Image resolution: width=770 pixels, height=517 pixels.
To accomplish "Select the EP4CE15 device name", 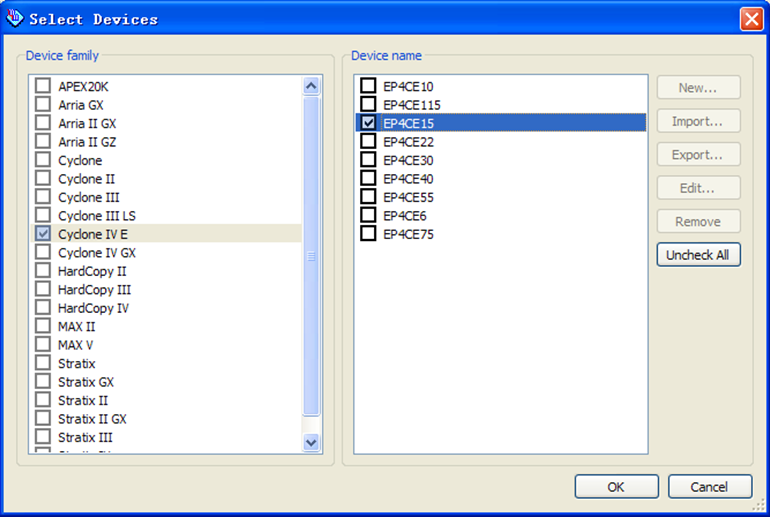I will click(x=409, y=123).
